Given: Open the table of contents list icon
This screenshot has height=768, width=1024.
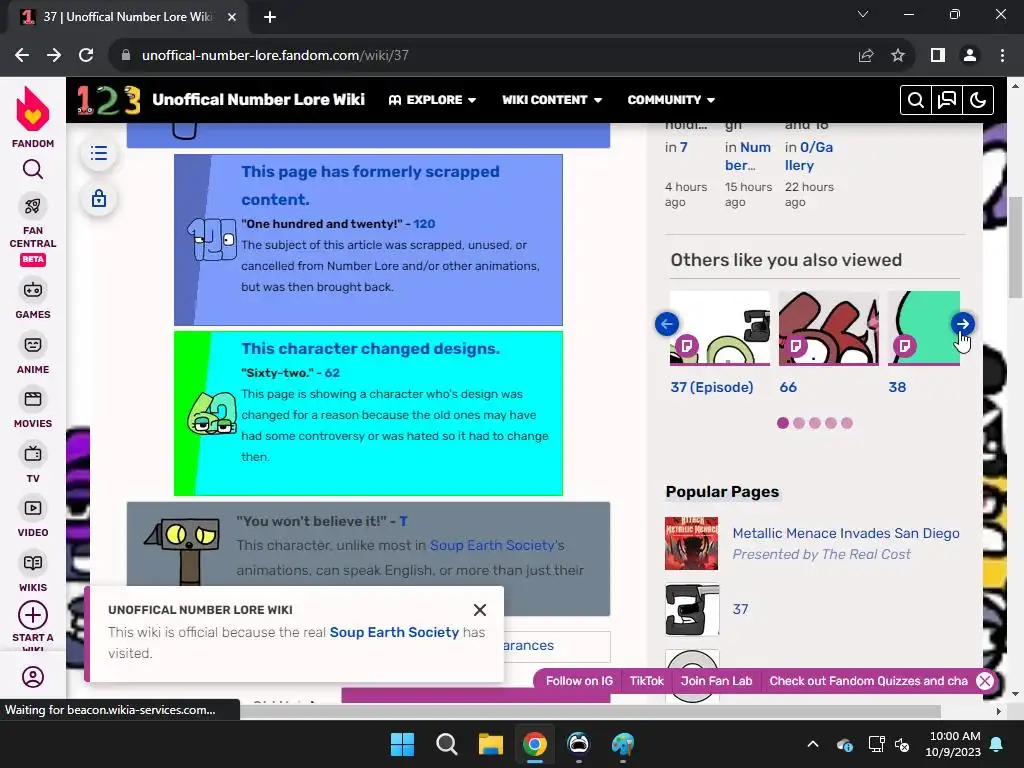Looking at the screenshot, I should point(99,153).
